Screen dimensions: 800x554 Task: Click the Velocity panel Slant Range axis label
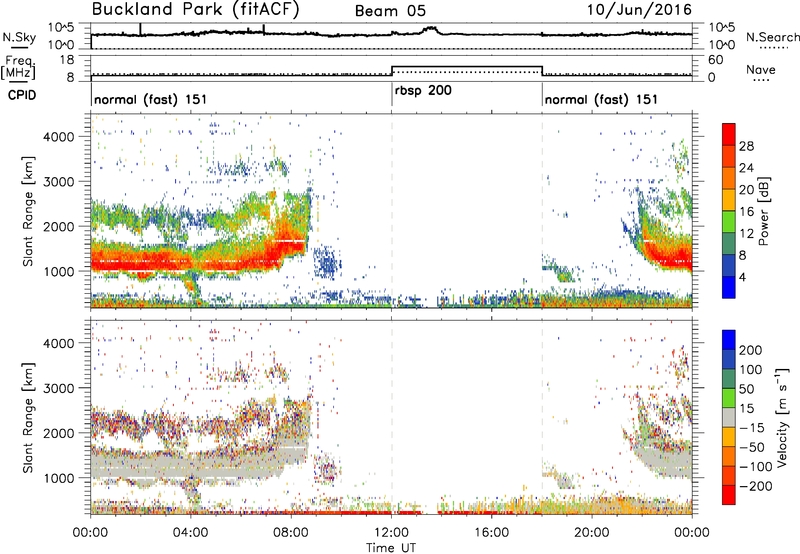(x=28, y=417)
